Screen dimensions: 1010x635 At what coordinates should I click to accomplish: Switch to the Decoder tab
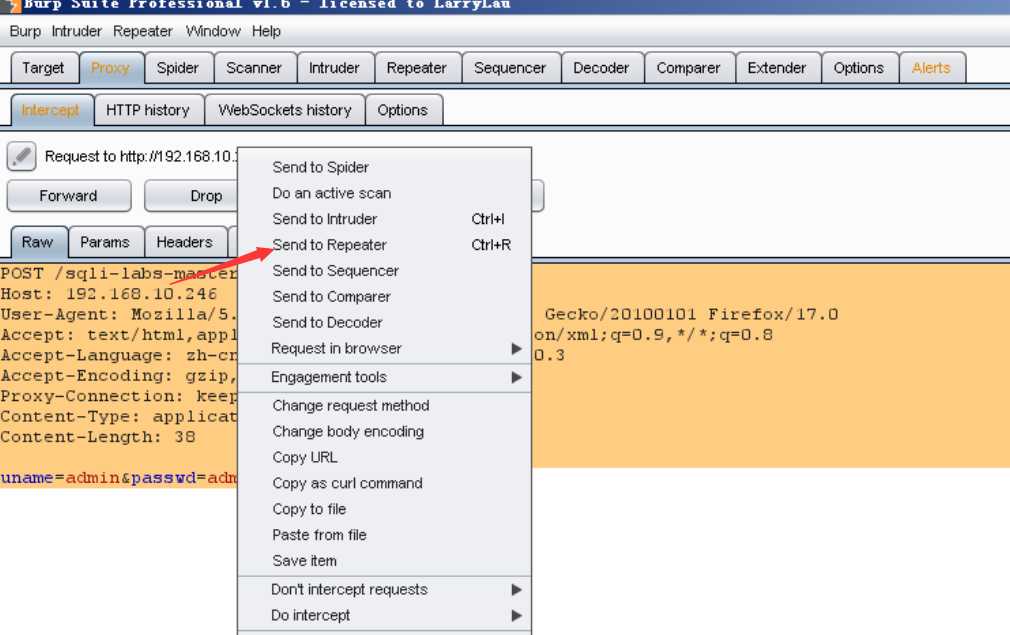[601, 68]
